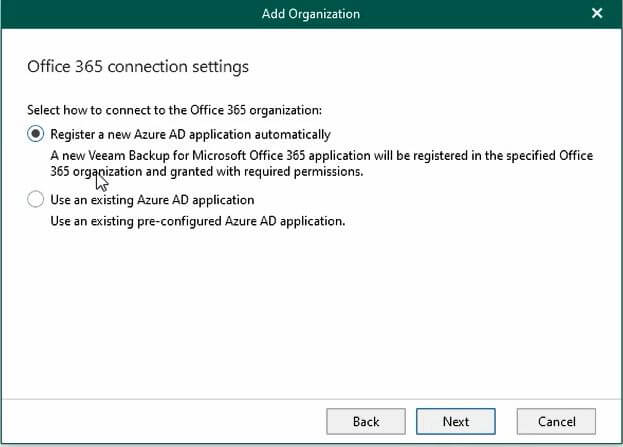Click the 'Use an existing Azure AD application' label text
Image resolution: width=623 pixels, height=447 pixels.
(x=152, y=200)
